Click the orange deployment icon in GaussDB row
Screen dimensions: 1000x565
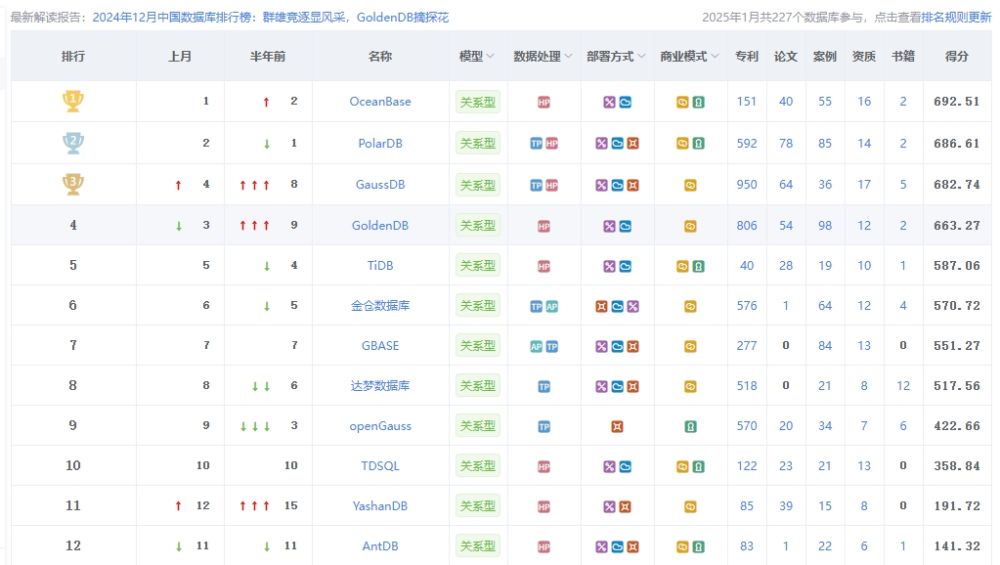(x=633, y=185)
